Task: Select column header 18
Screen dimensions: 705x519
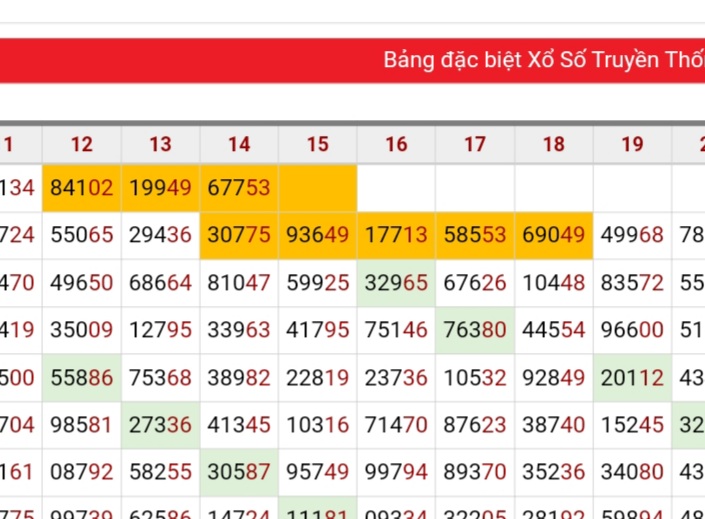Action: 554,145
